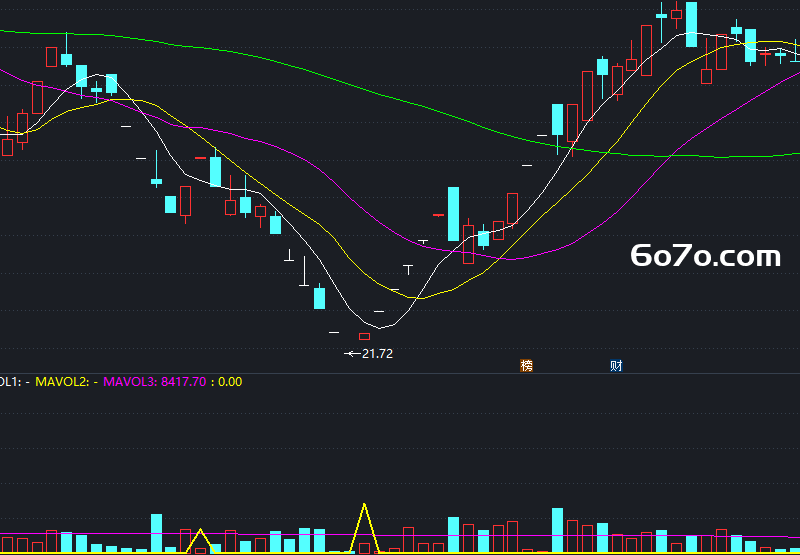Click the cyan candle just left of the 21.72 low
The image size is (800, 555).
click(x=319, y=298)
